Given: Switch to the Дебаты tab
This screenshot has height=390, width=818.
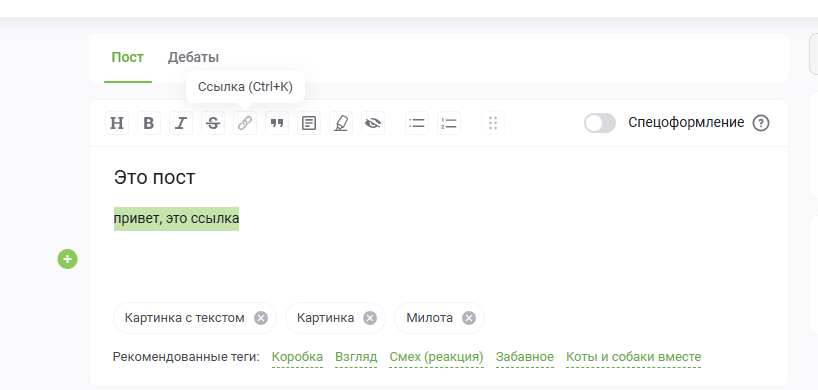Looking at the screenshot, I should [x=194, y=57].
